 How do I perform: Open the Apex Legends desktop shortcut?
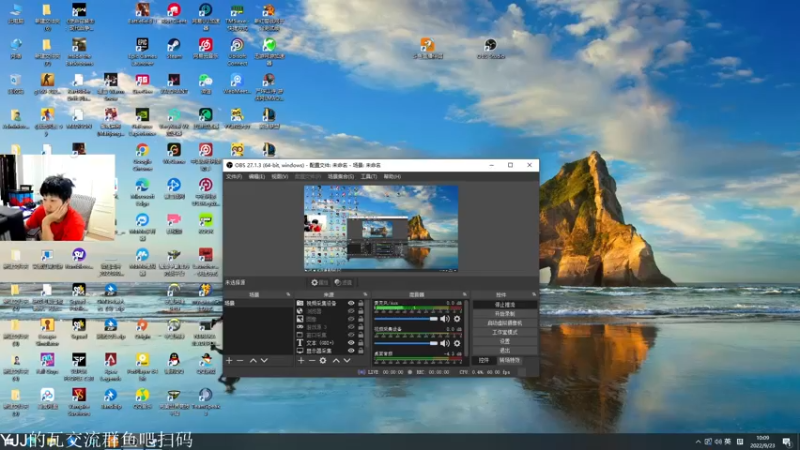[111, 367]
